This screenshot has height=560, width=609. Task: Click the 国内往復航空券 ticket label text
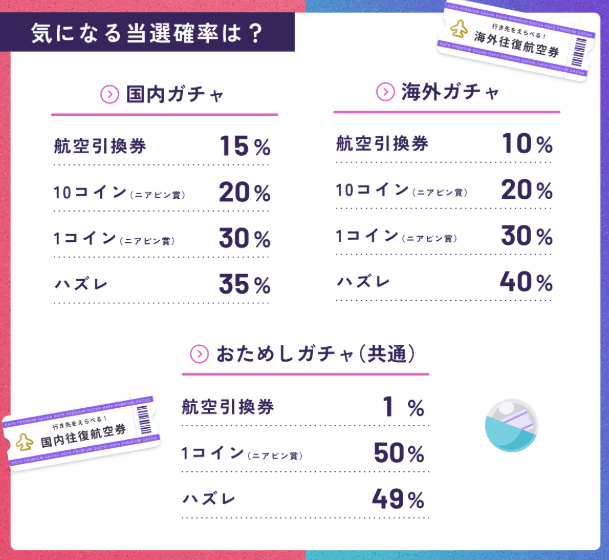pyautogui.click(x=86, y=436)
